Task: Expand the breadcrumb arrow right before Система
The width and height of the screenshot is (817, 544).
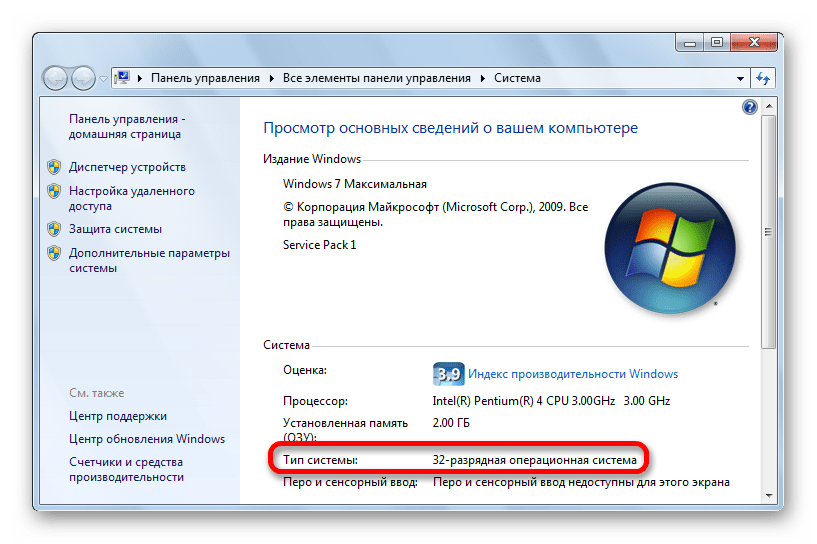Action: (x=486, y=78)
